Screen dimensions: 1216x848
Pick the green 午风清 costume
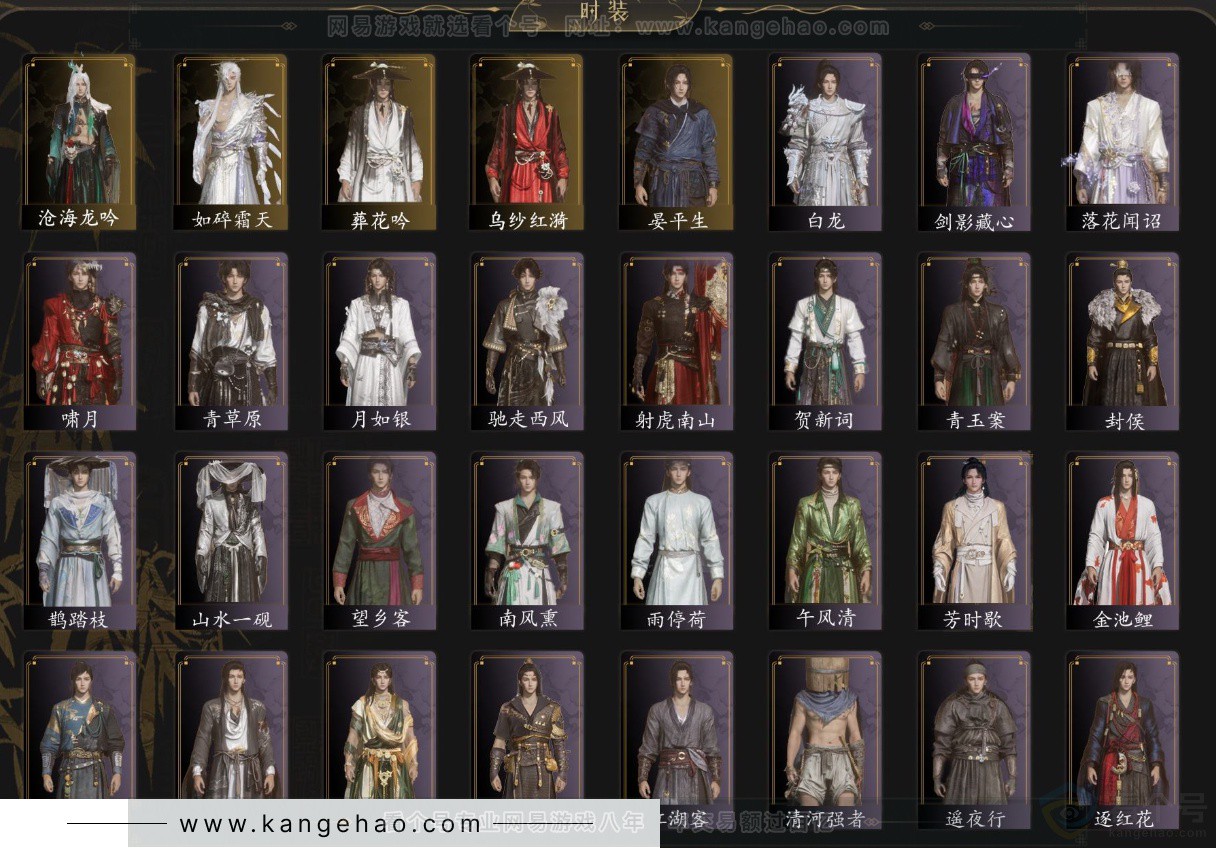[826, 541]
